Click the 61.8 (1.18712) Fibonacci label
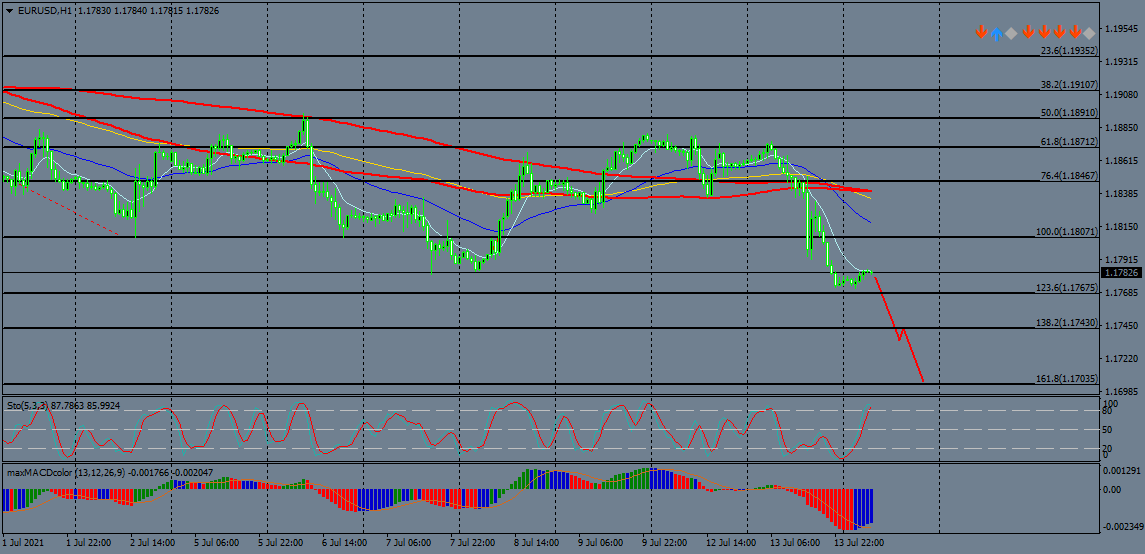Viewport: 1145px width, 554px height. pyautogui.click(x=1068, y=142)
